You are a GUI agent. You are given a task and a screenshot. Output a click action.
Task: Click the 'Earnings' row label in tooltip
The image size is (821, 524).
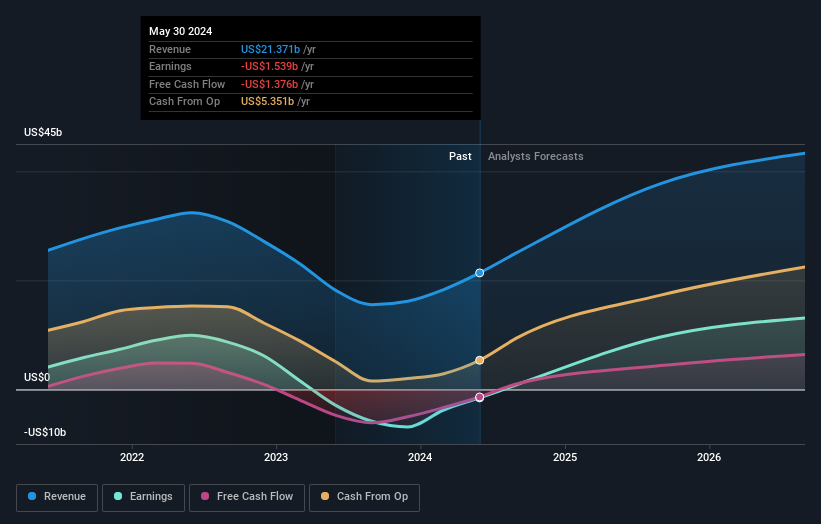pyautogui.click(x=170, y=66)
